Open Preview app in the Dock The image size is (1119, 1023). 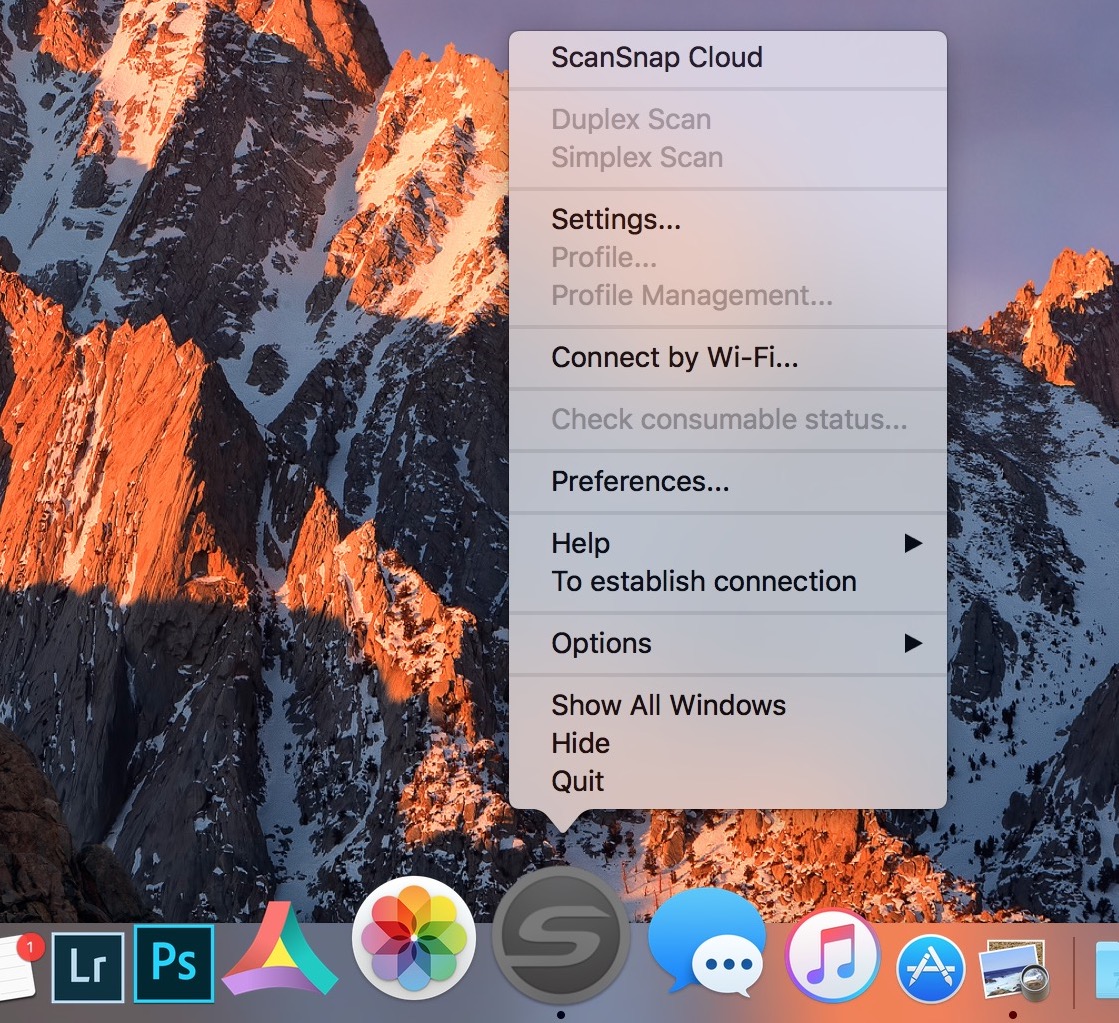click(1013, 969)
